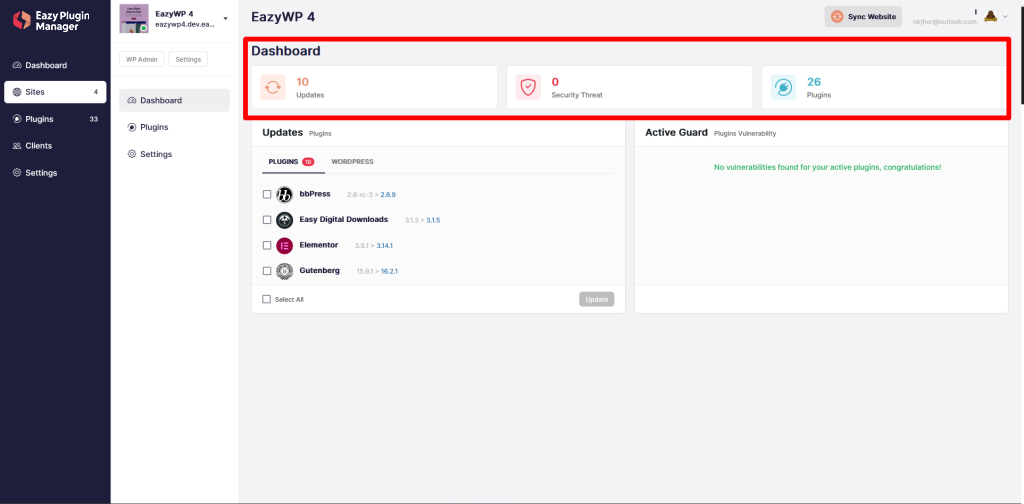The height and width of the screenshot is (504, 1024).
Task: Click the site Settings button
Action: (x=188, y=59)
